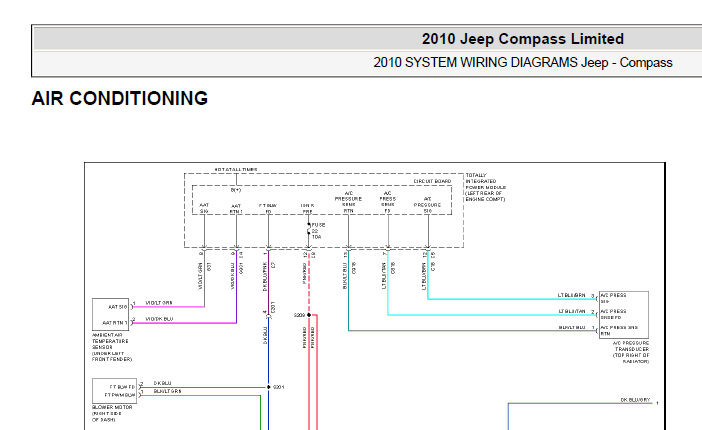The image size is (702, 430).
Task: Click the "A/C PRESSURE TRANSDUCER" caption
Action: (x=631, y=352)
